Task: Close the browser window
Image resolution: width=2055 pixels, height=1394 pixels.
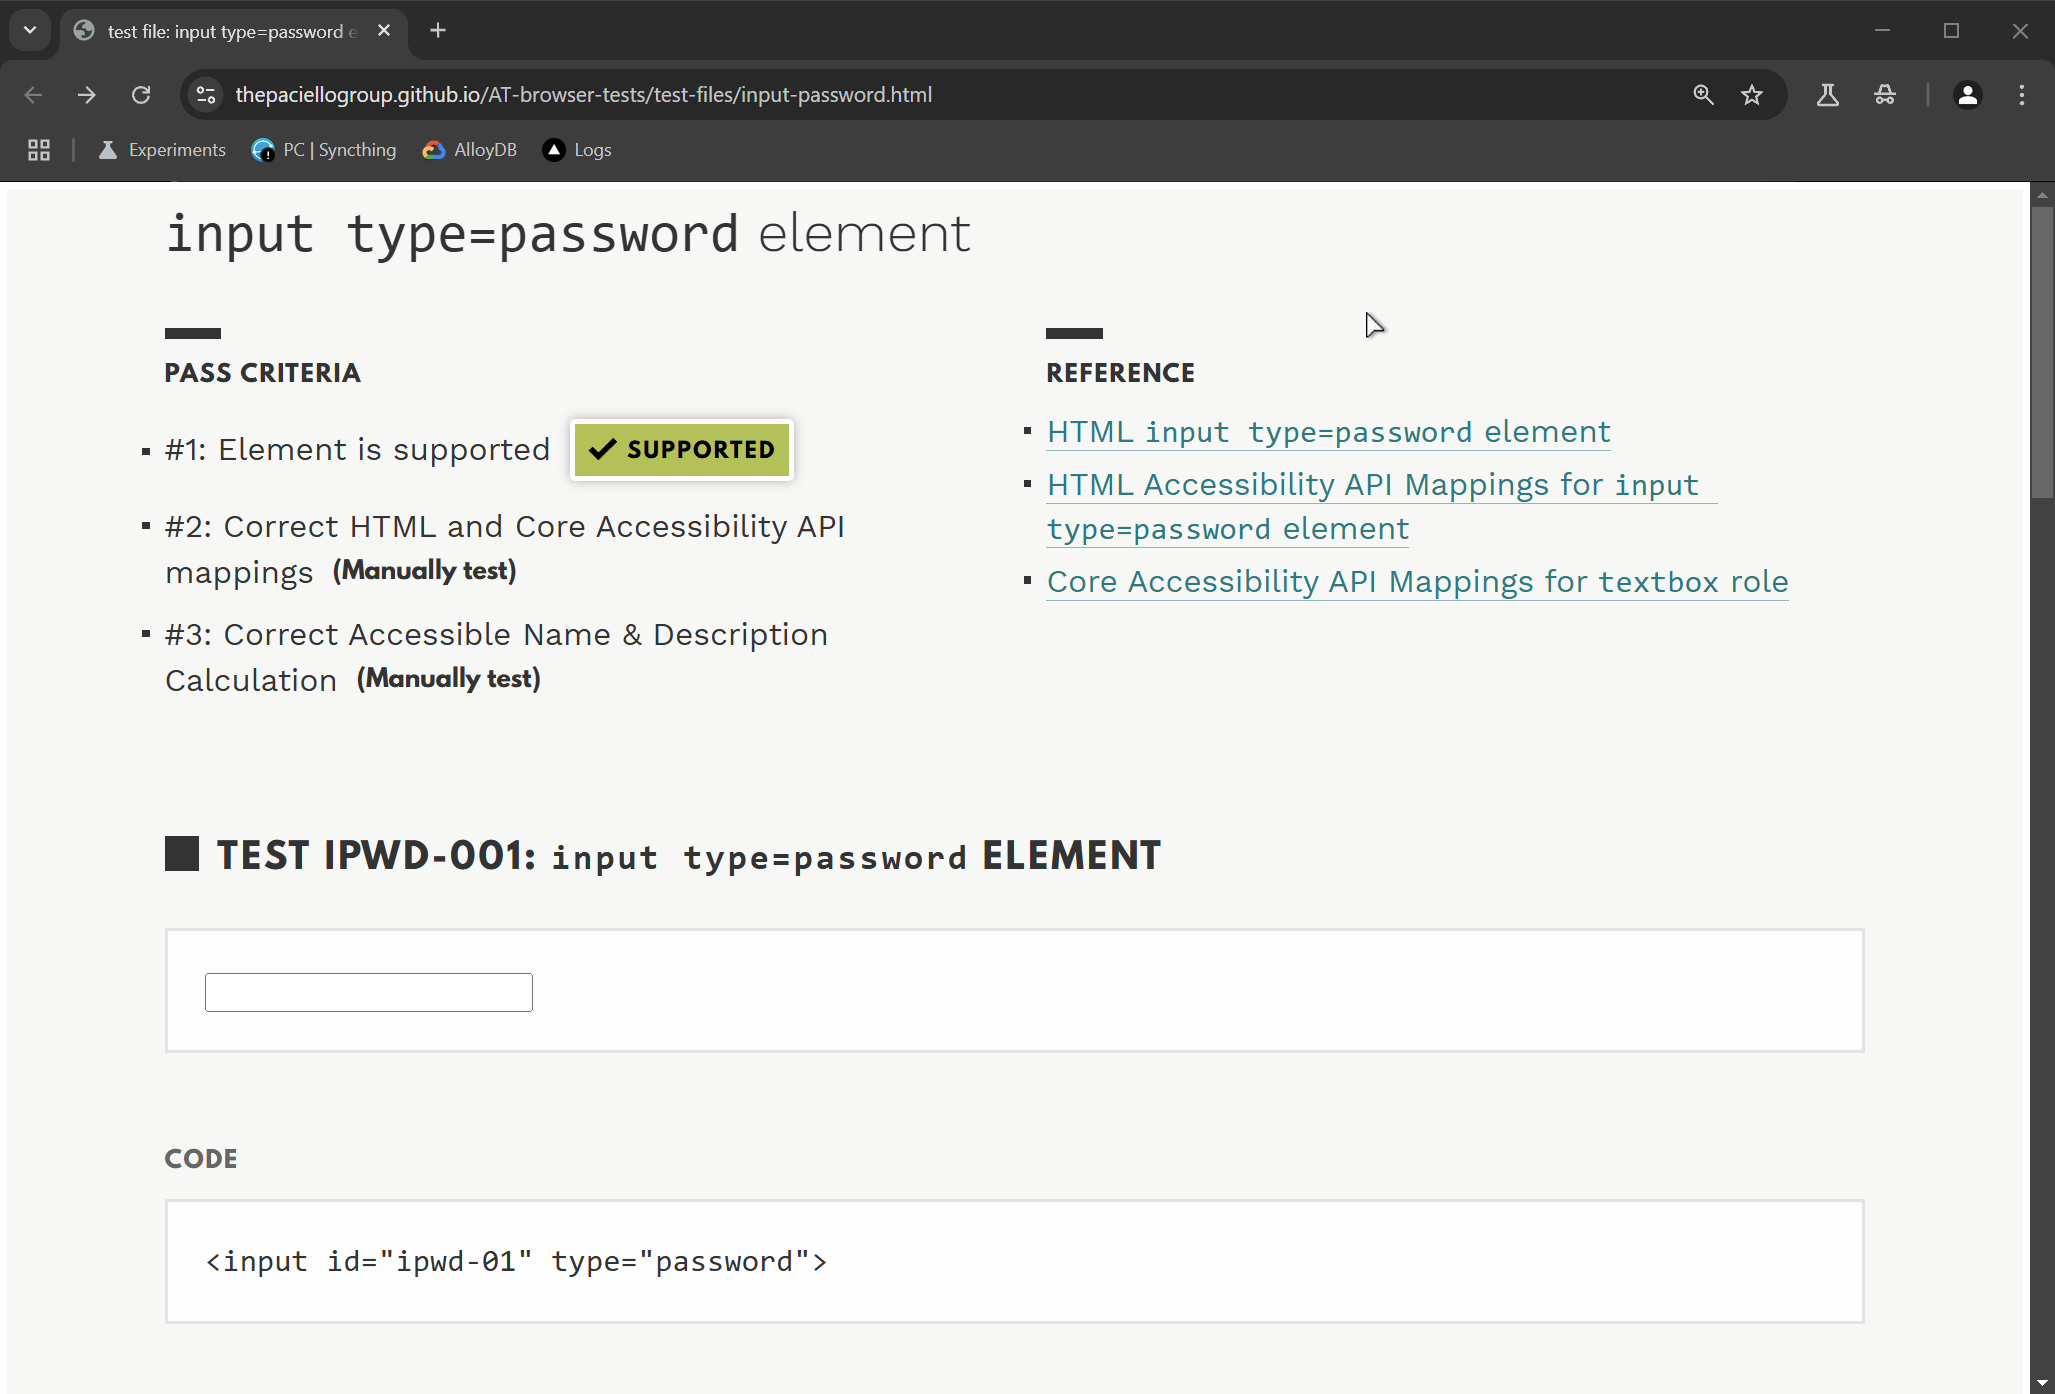Action: tap(2020, 31)
